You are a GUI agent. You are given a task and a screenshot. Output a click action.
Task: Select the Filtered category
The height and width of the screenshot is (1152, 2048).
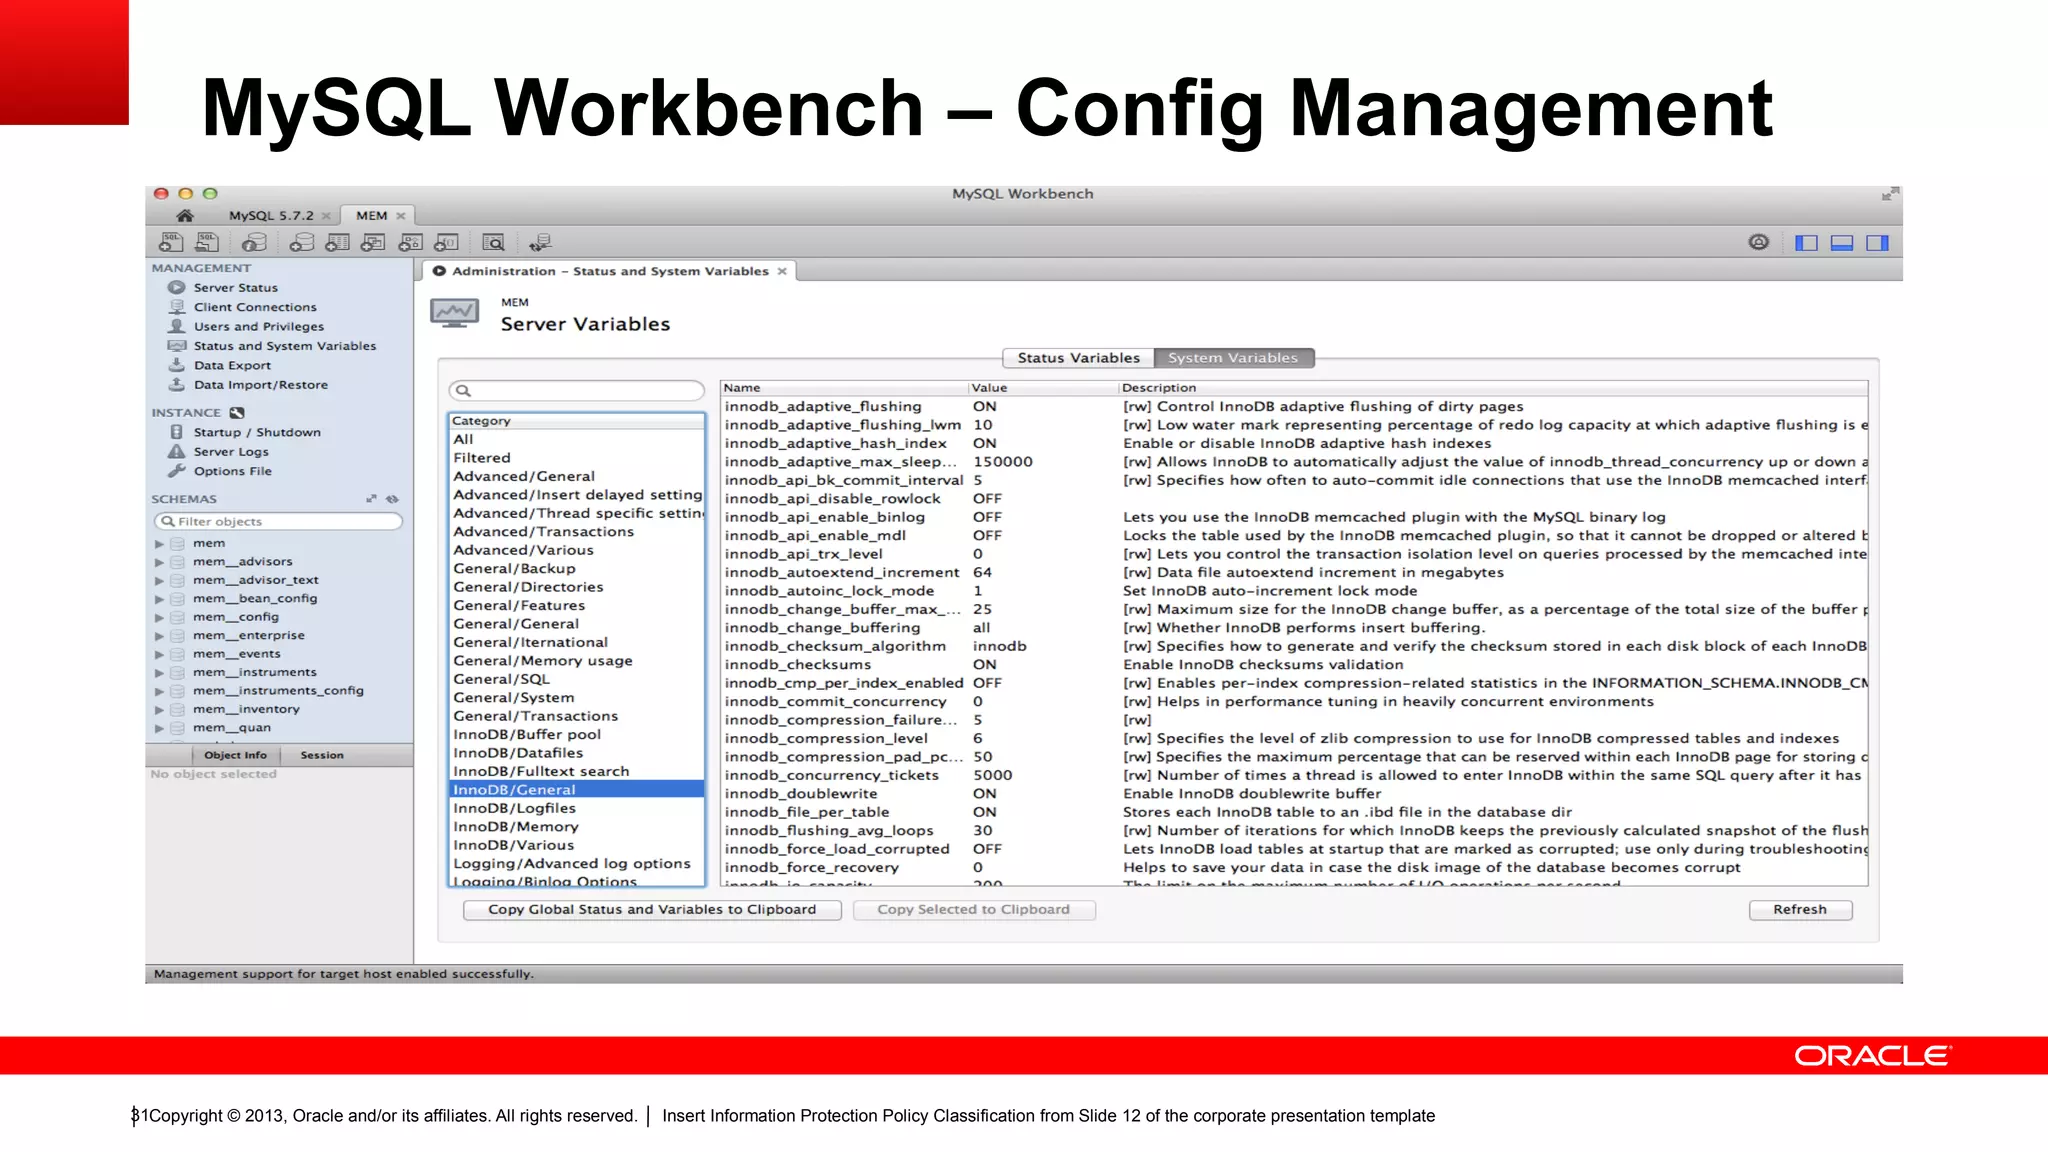pos(577,458)
